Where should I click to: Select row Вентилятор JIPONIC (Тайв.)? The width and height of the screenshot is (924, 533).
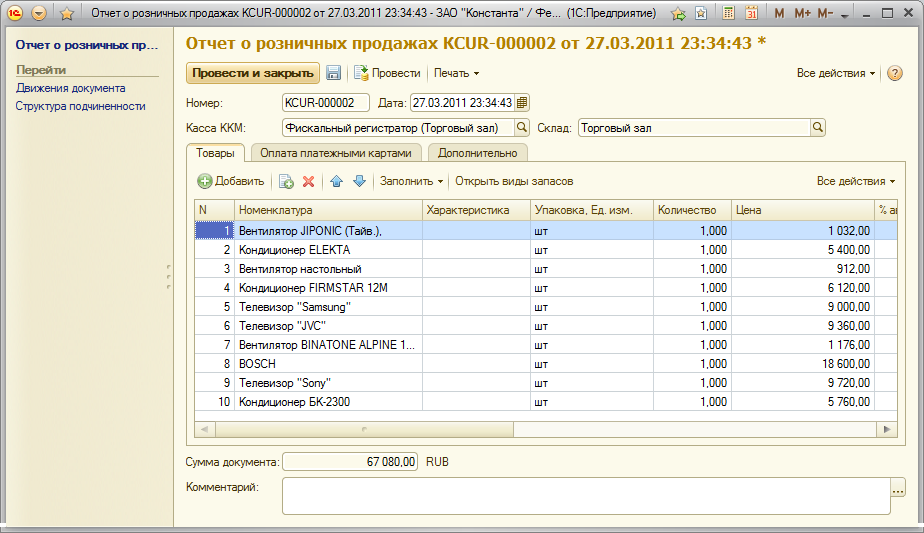(x=546, y=231)
